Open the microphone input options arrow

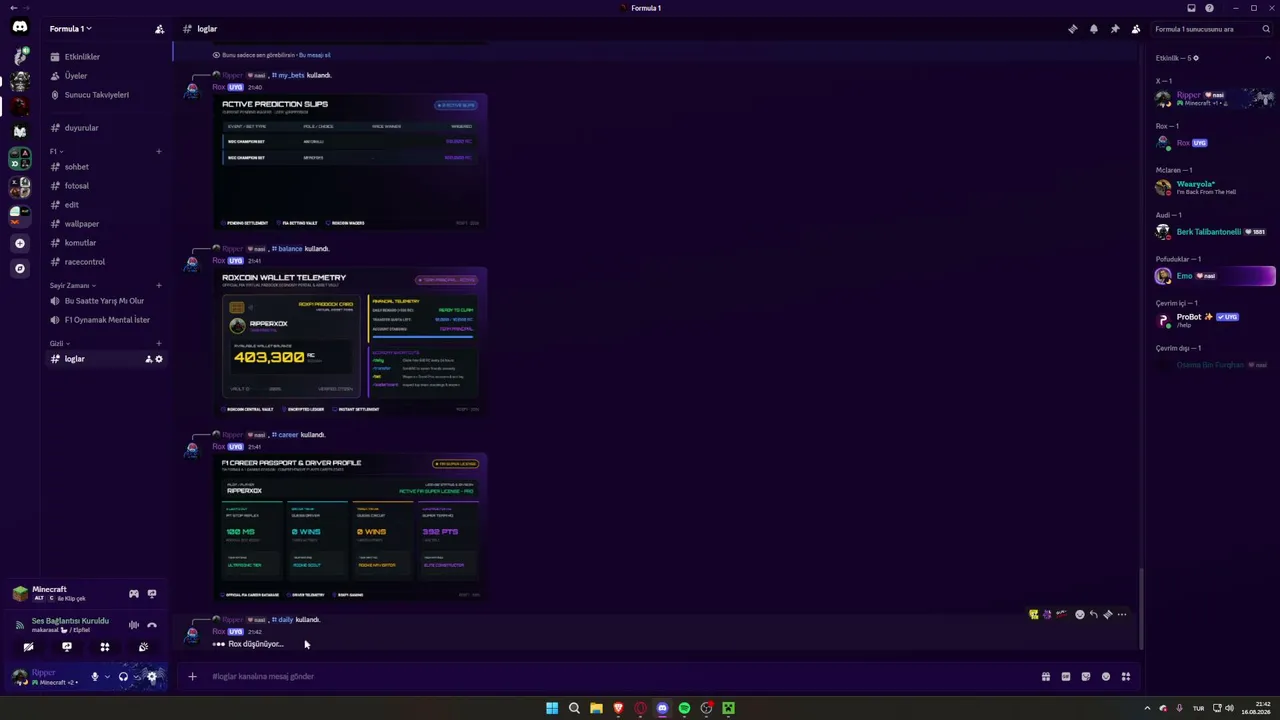(107, 677)
